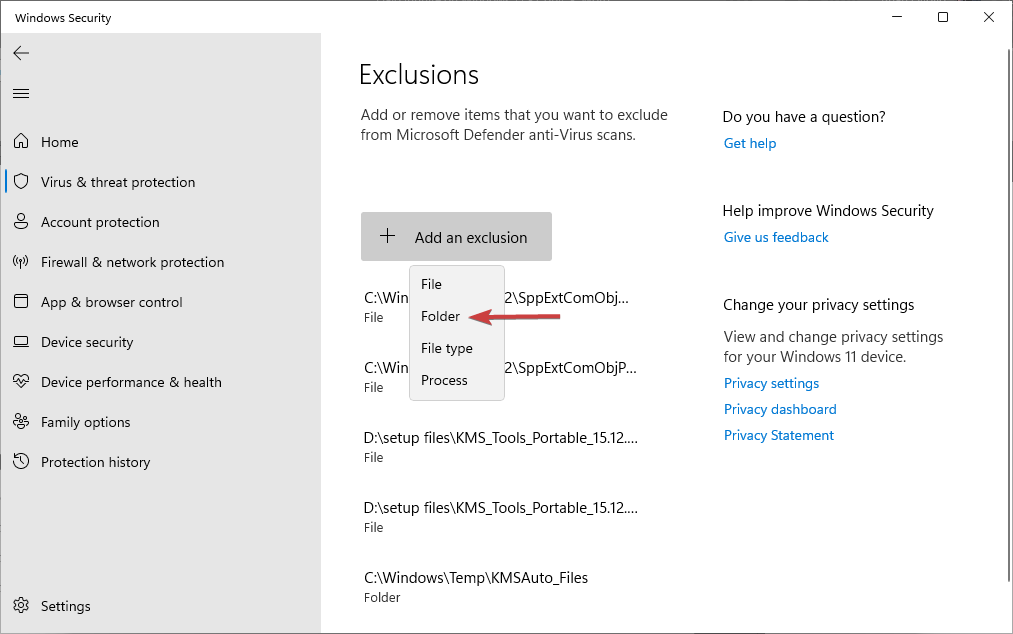Choose Folder from the exclusion dropdown
Viewport: 1013px width, 634px height.
(457, 316)
